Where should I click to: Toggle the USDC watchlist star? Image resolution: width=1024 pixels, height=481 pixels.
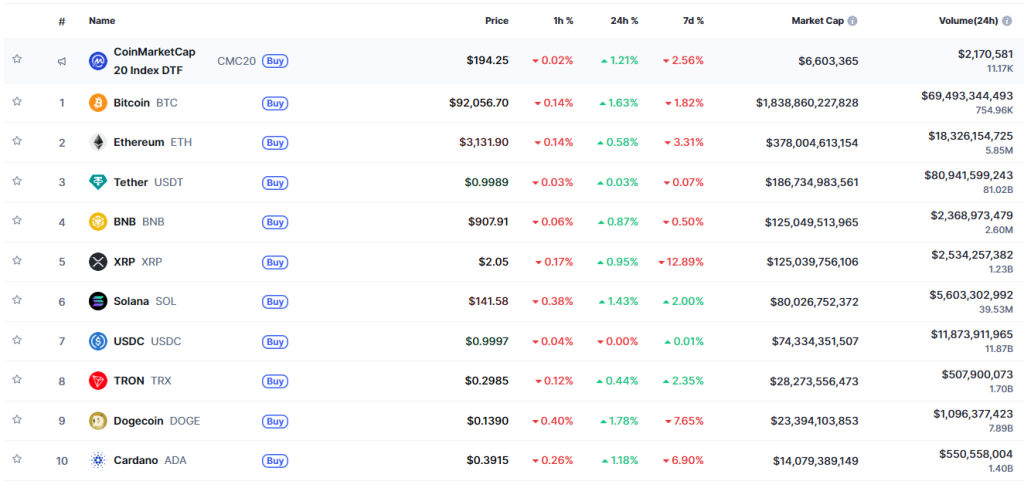17,340
